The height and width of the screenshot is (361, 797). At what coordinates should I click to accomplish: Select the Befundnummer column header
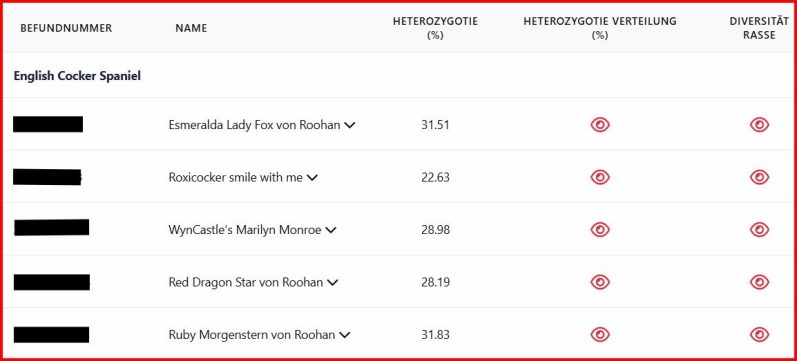tap(66, 28)
